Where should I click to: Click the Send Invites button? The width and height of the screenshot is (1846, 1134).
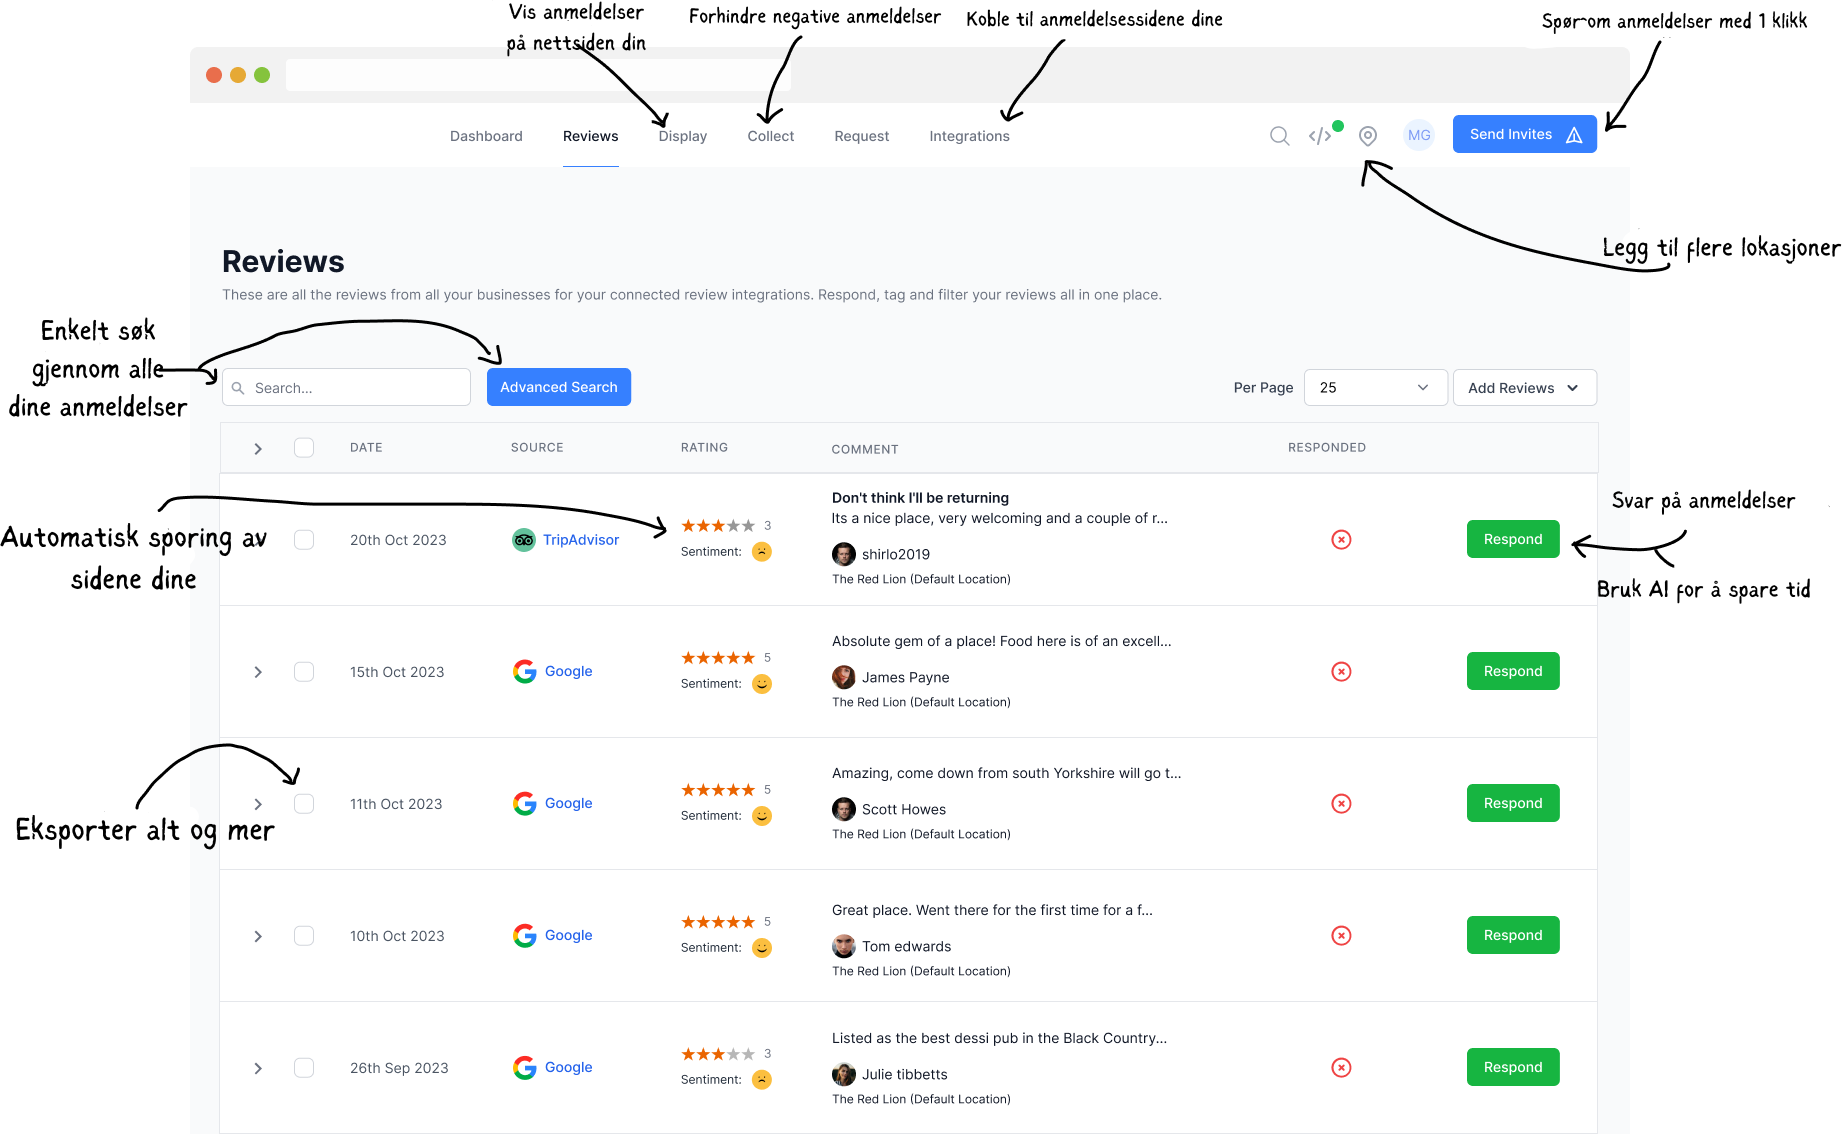pyautogui.click(x=1524, y=134)
